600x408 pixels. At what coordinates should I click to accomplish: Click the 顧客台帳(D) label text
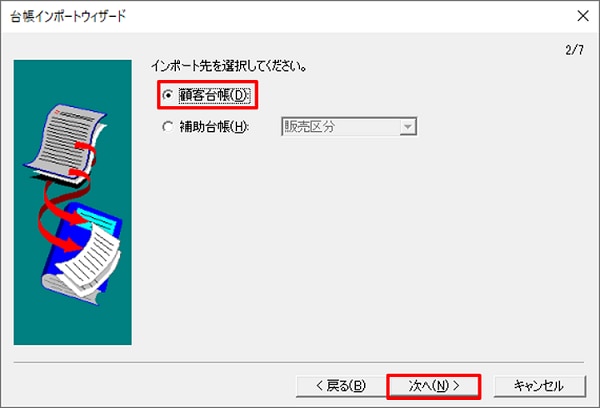point(214,95)
